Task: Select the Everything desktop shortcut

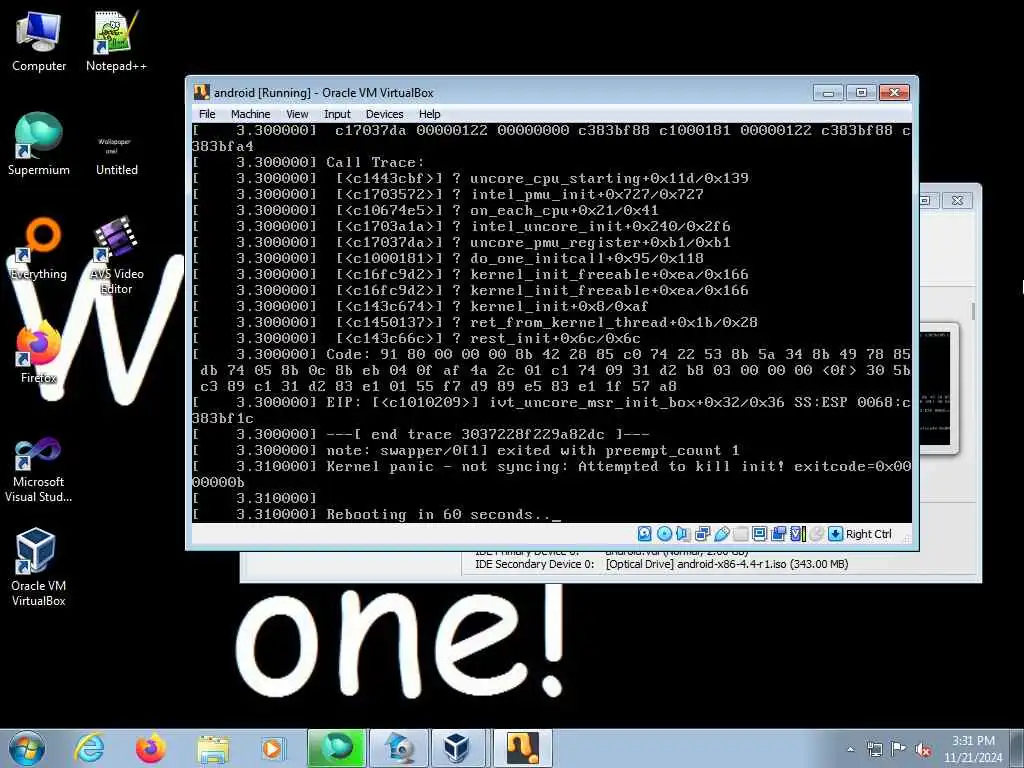Action: pos(39,249)
